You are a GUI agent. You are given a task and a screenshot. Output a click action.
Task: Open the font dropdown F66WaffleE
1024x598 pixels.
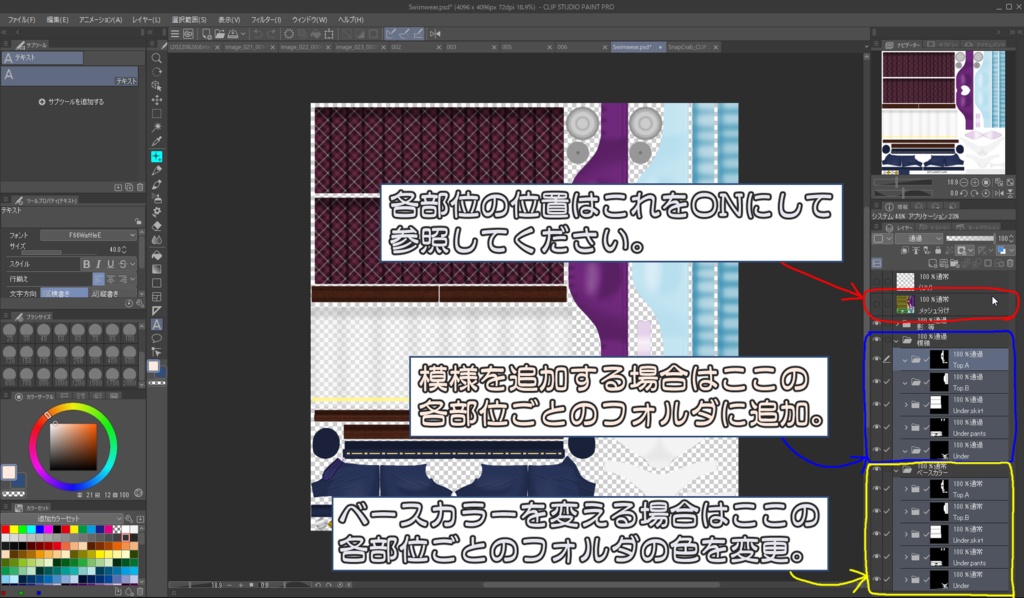(88, 235)
